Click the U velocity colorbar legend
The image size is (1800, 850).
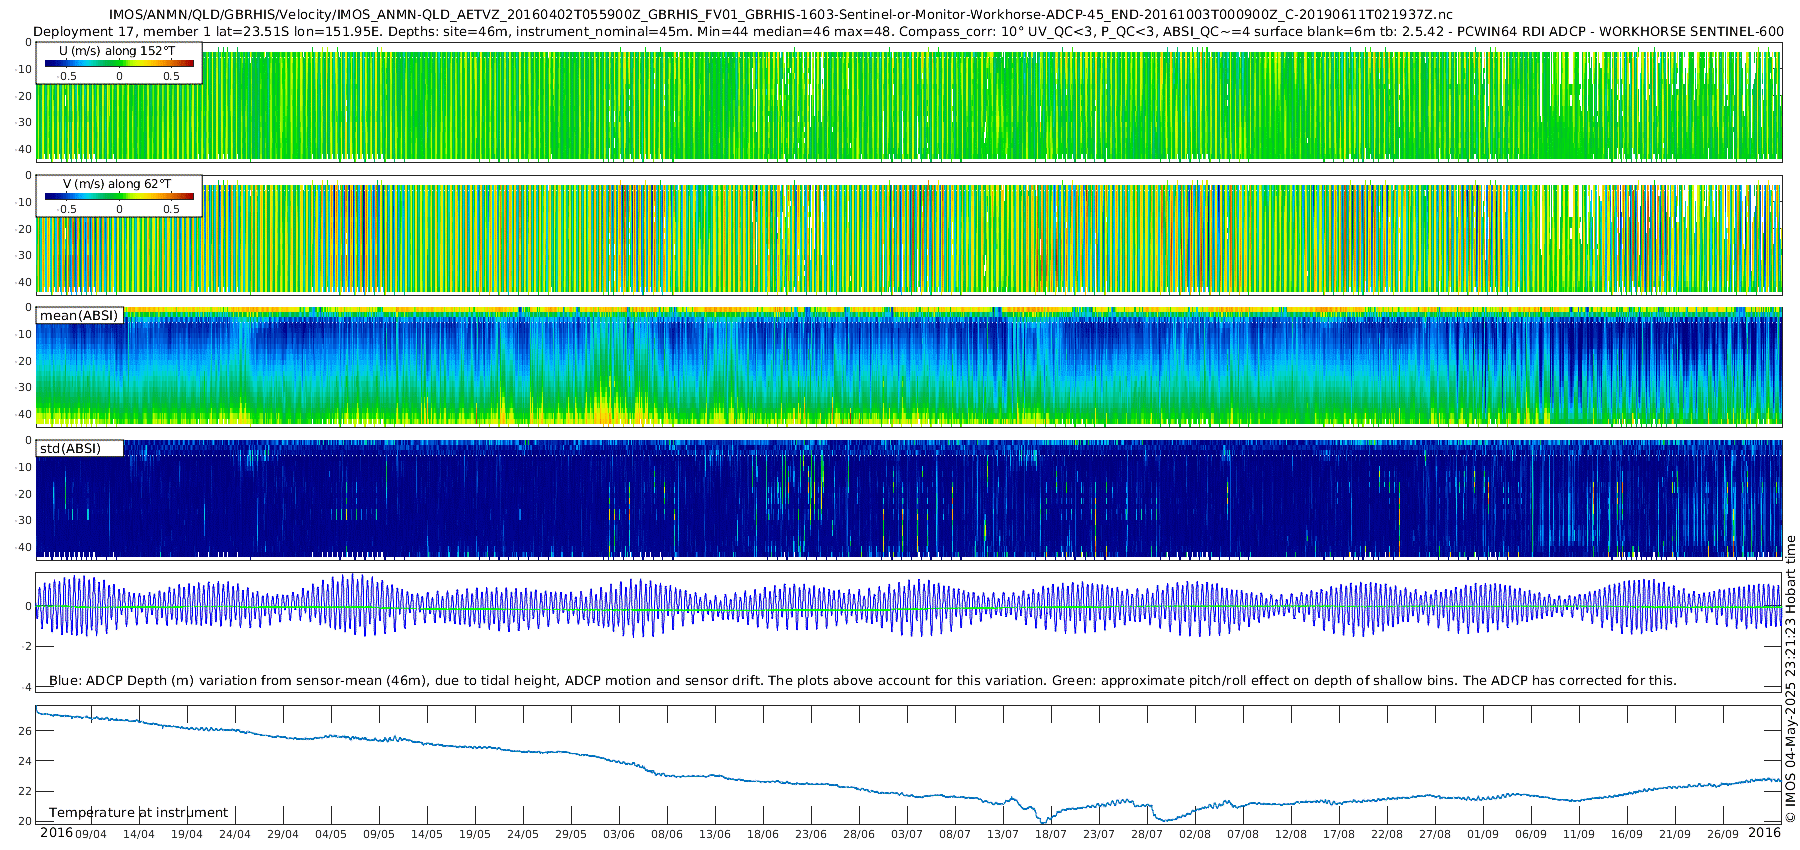coord(119,64)
